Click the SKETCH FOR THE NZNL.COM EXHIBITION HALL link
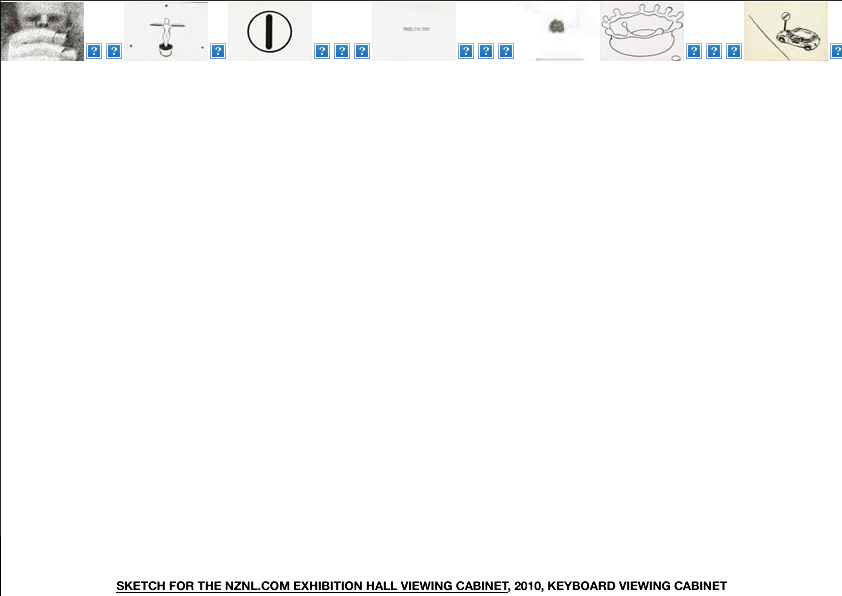This screenshot has height=596, width=842. (312, 586)
